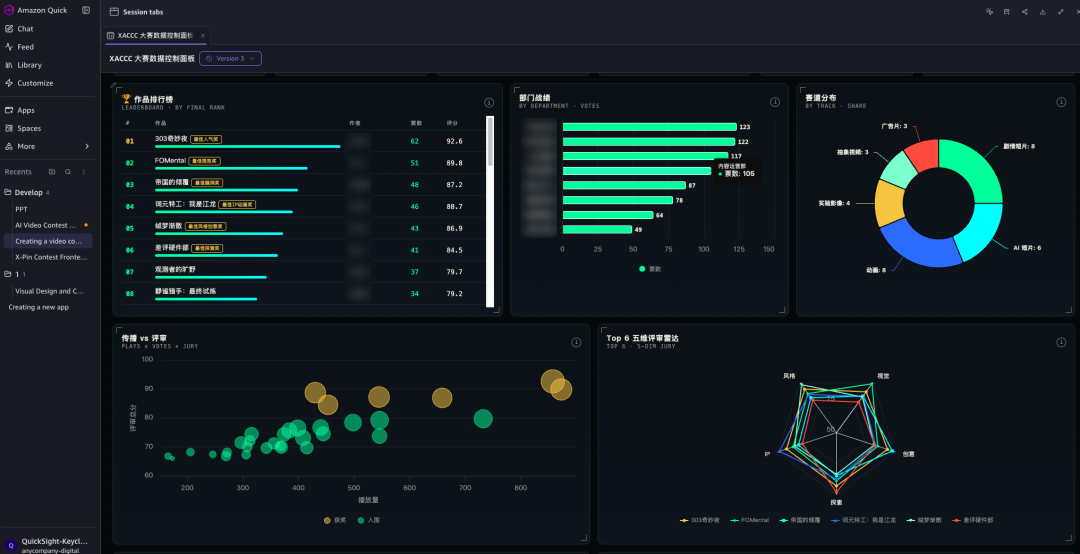This screenshot has width=1080, height=554.
Task: Click the 最佳人气奖 badge
Action: 206,139
